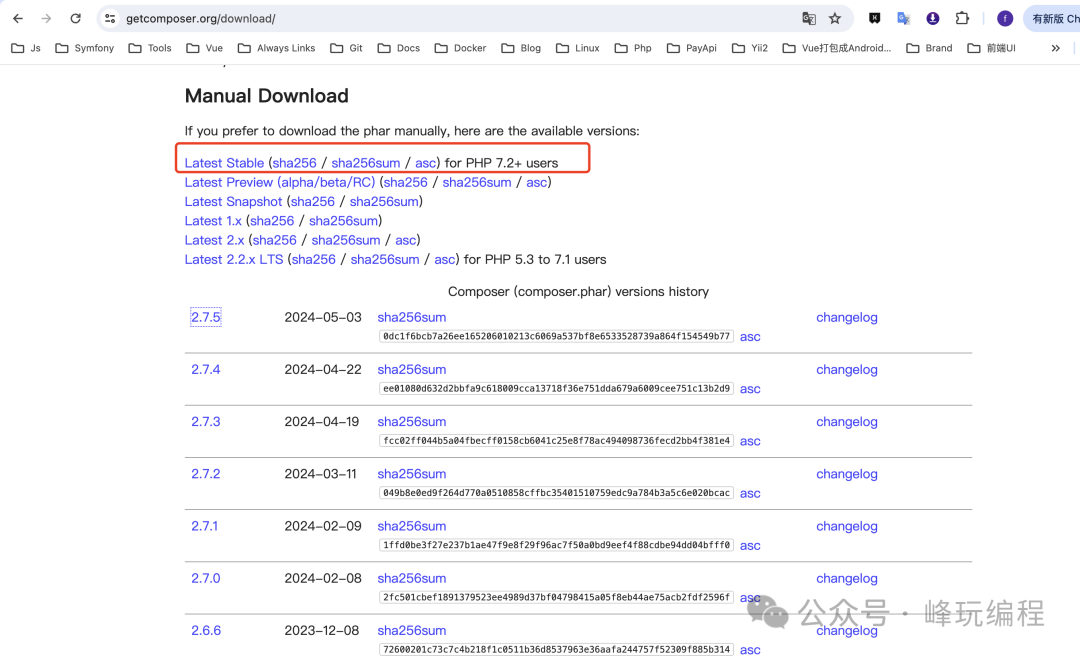The image size is (1080, 657).
Task: Click the version 2.7.5 download link
Action: click(205, 318)
